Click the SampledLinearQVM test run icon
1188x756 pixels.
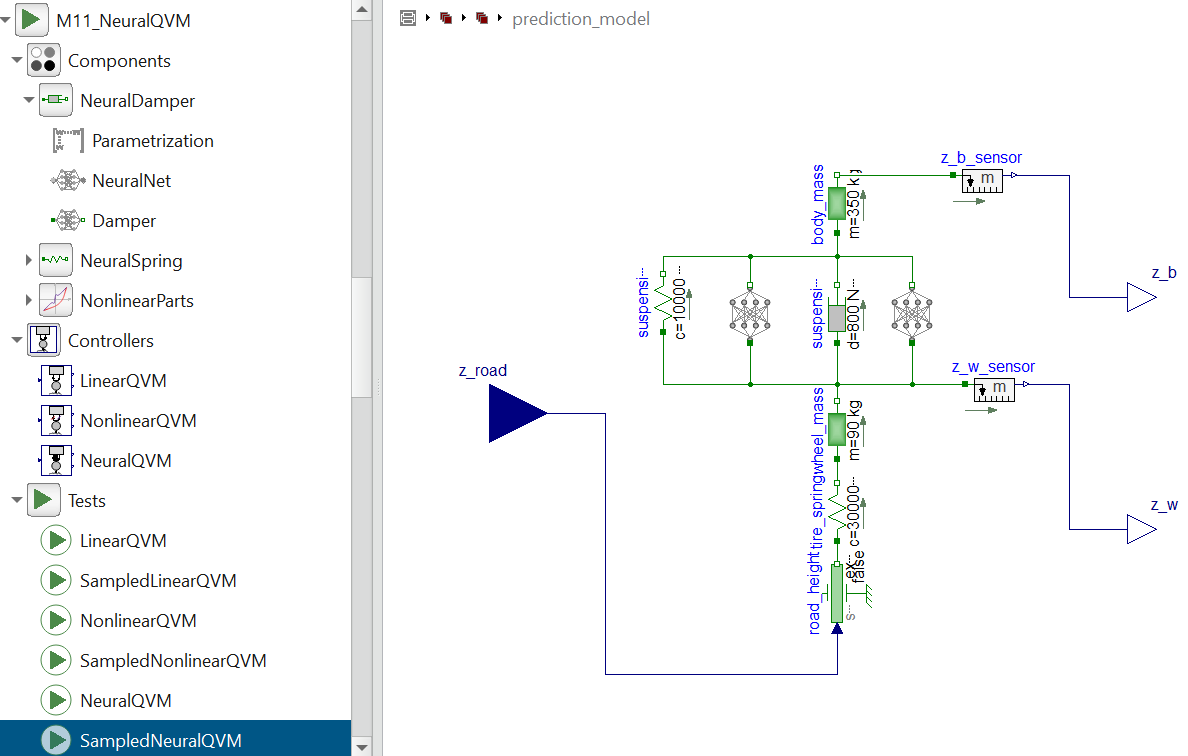[55, 580]
